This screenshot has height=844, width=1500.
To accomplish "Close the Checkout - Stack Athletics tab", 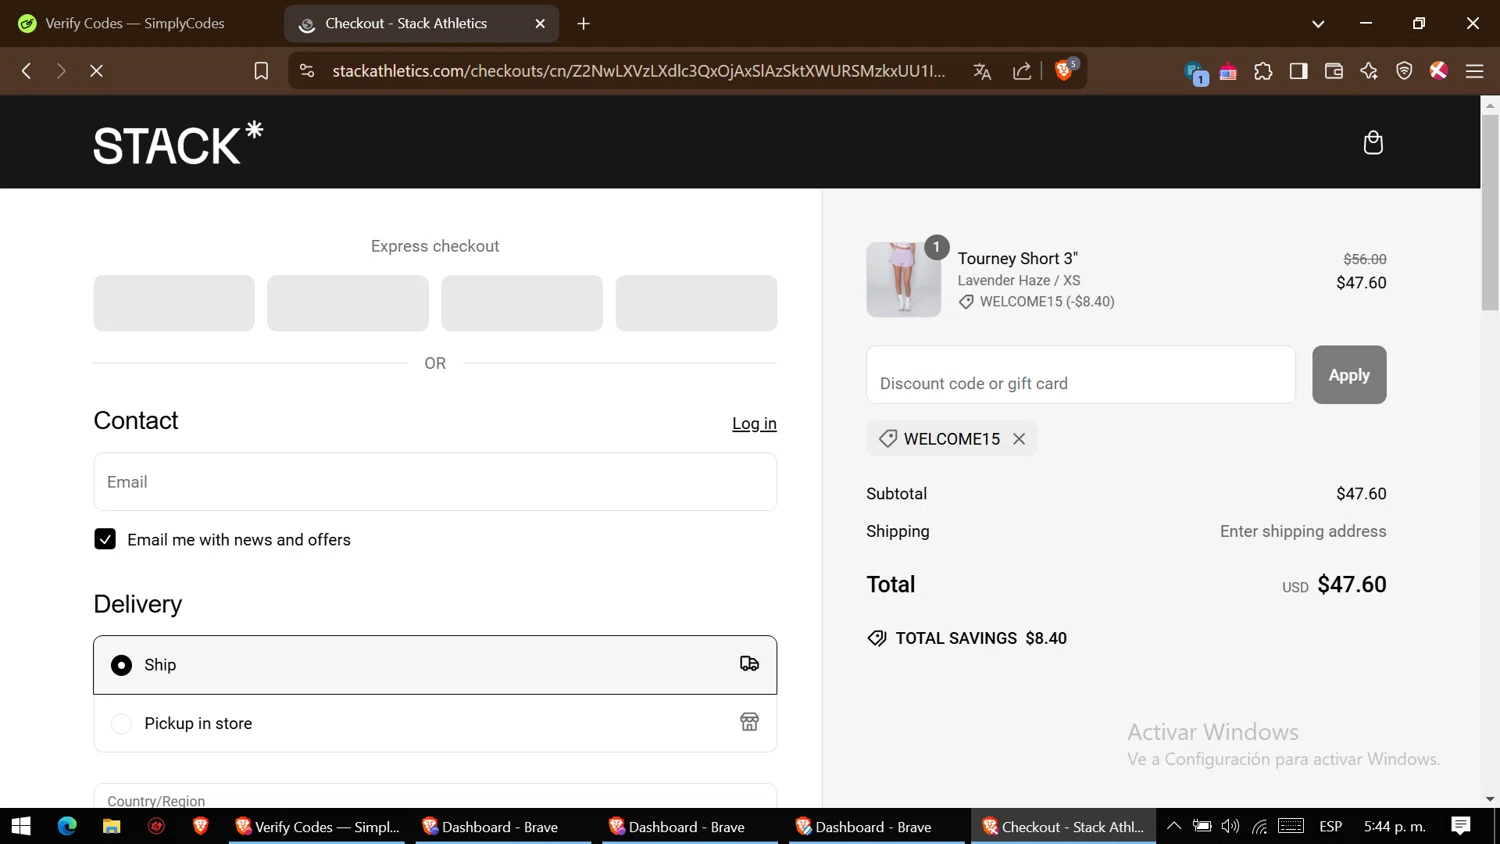I will (x=540, y=23).
